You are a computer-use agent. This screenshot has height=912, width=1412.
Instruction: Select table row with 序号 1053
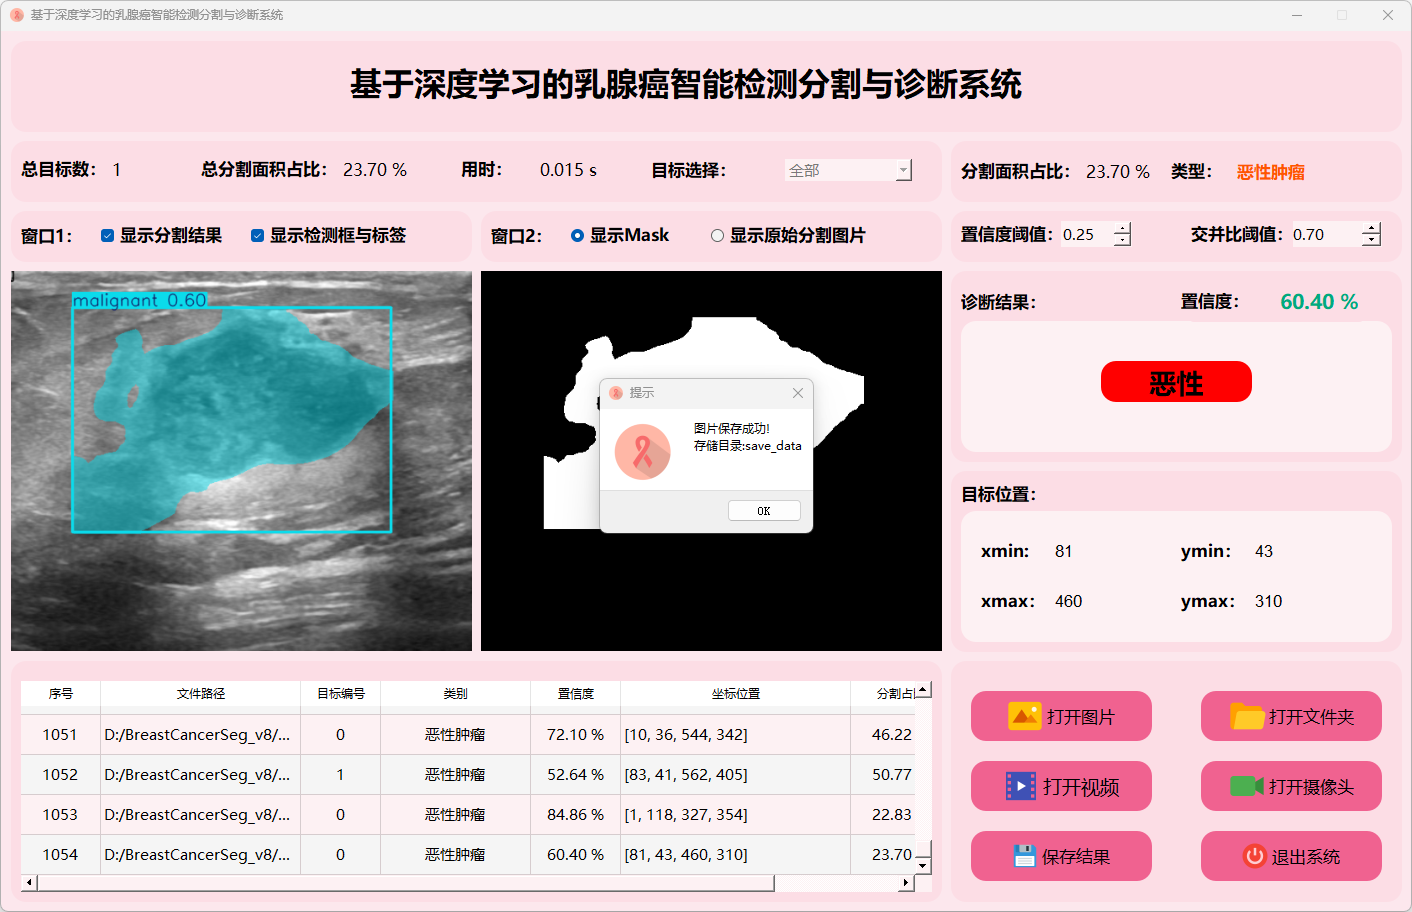468,815
